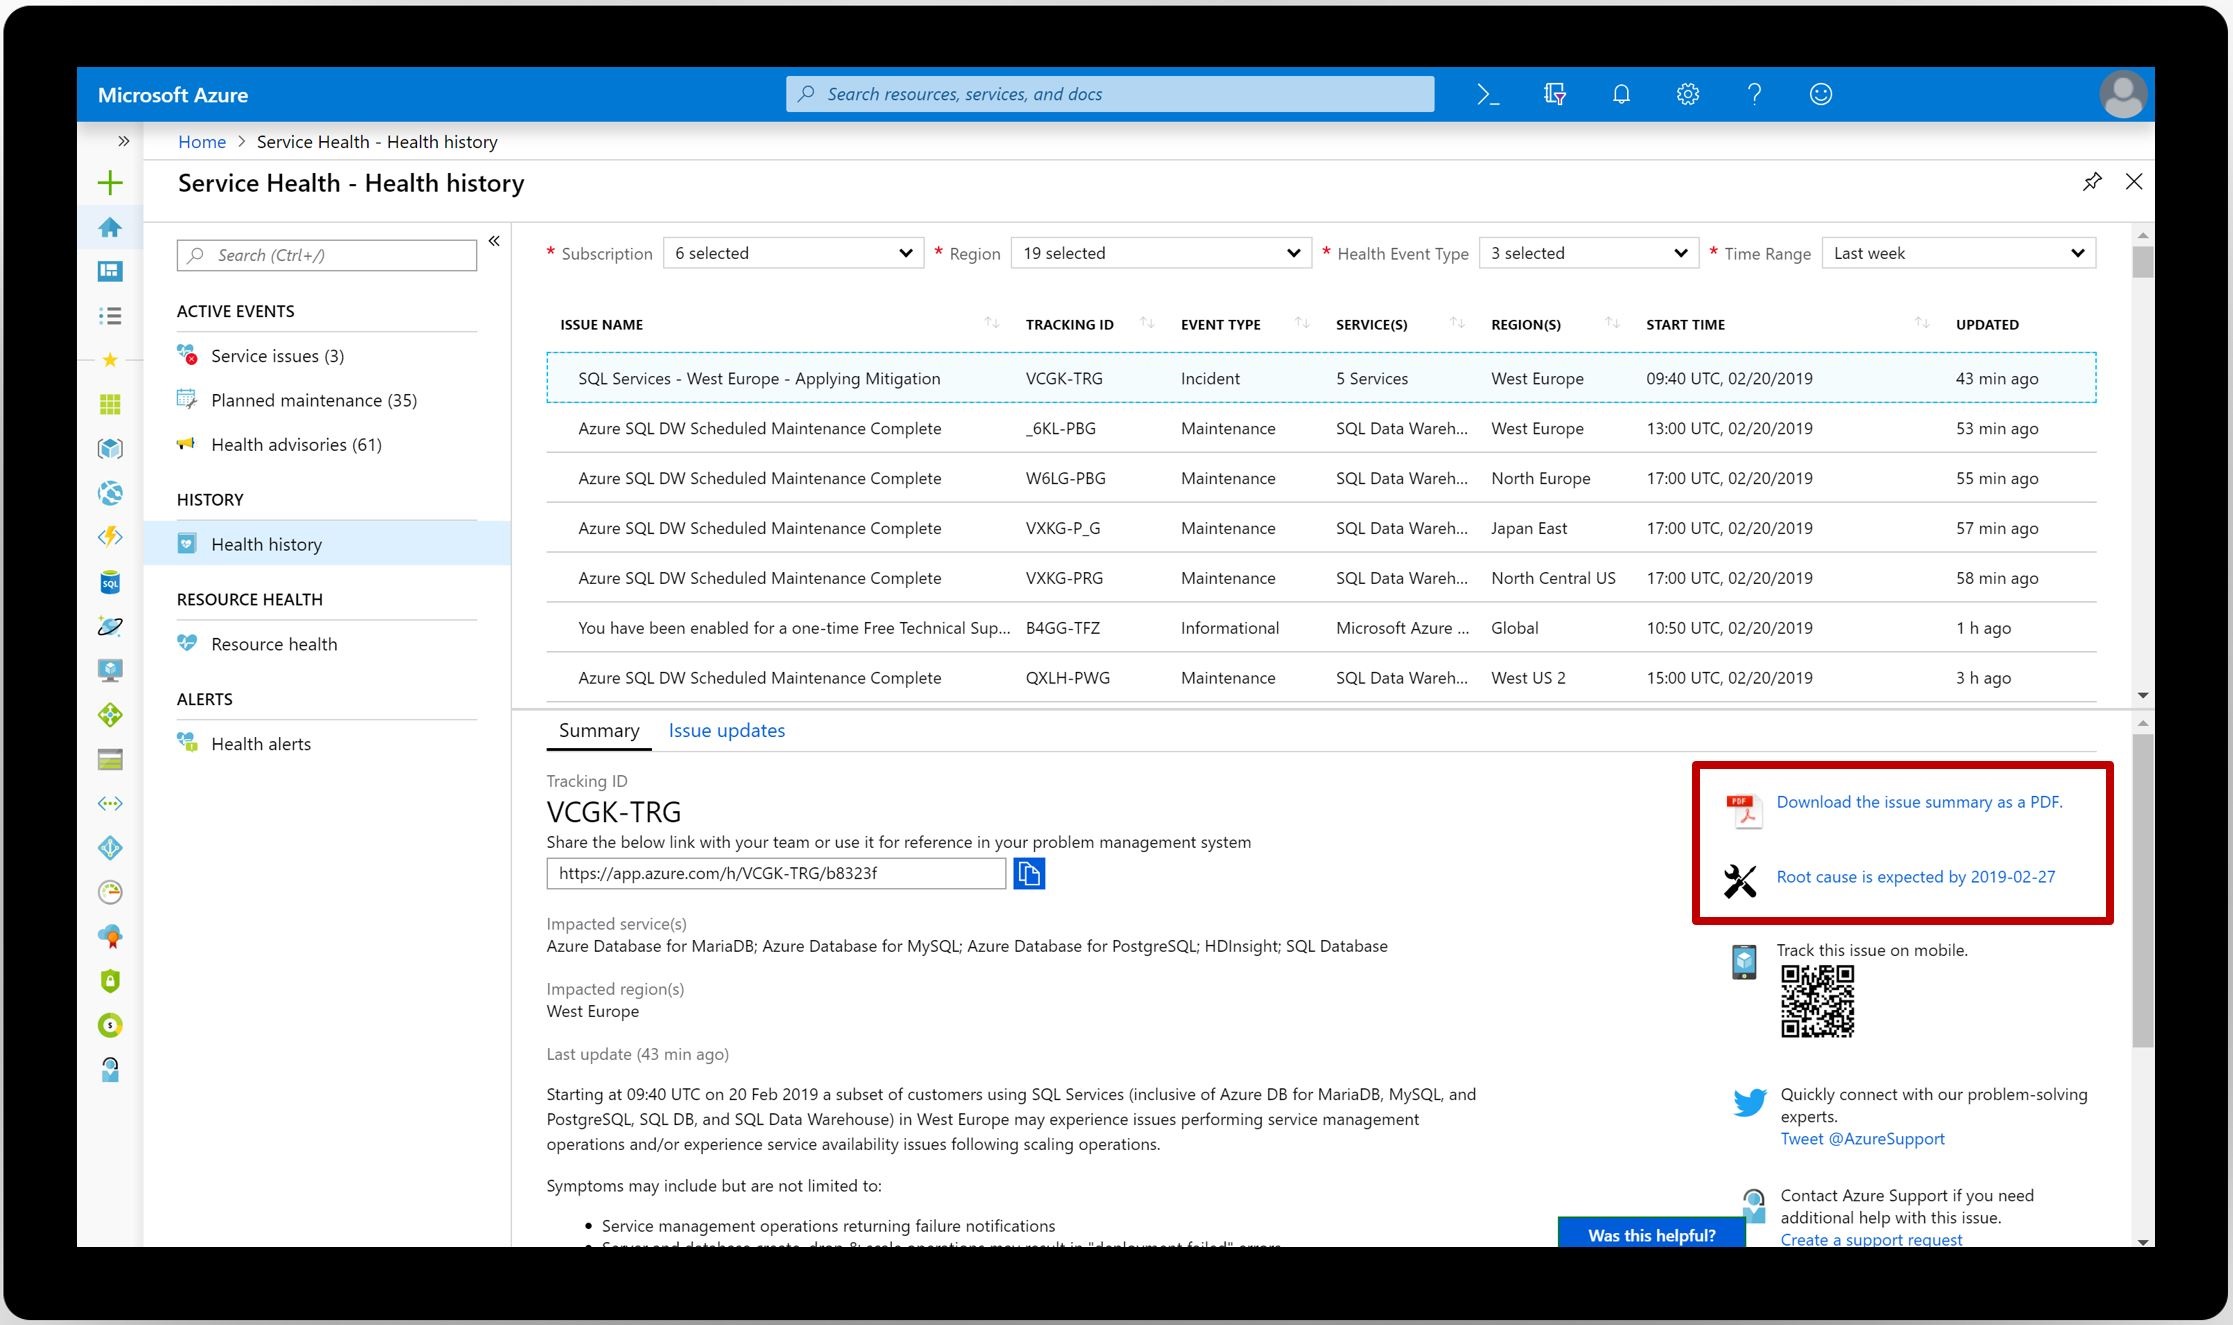
Task: Click the search resources, services, and docs field
Action: pyautogui.click(x=1110, y=94)
